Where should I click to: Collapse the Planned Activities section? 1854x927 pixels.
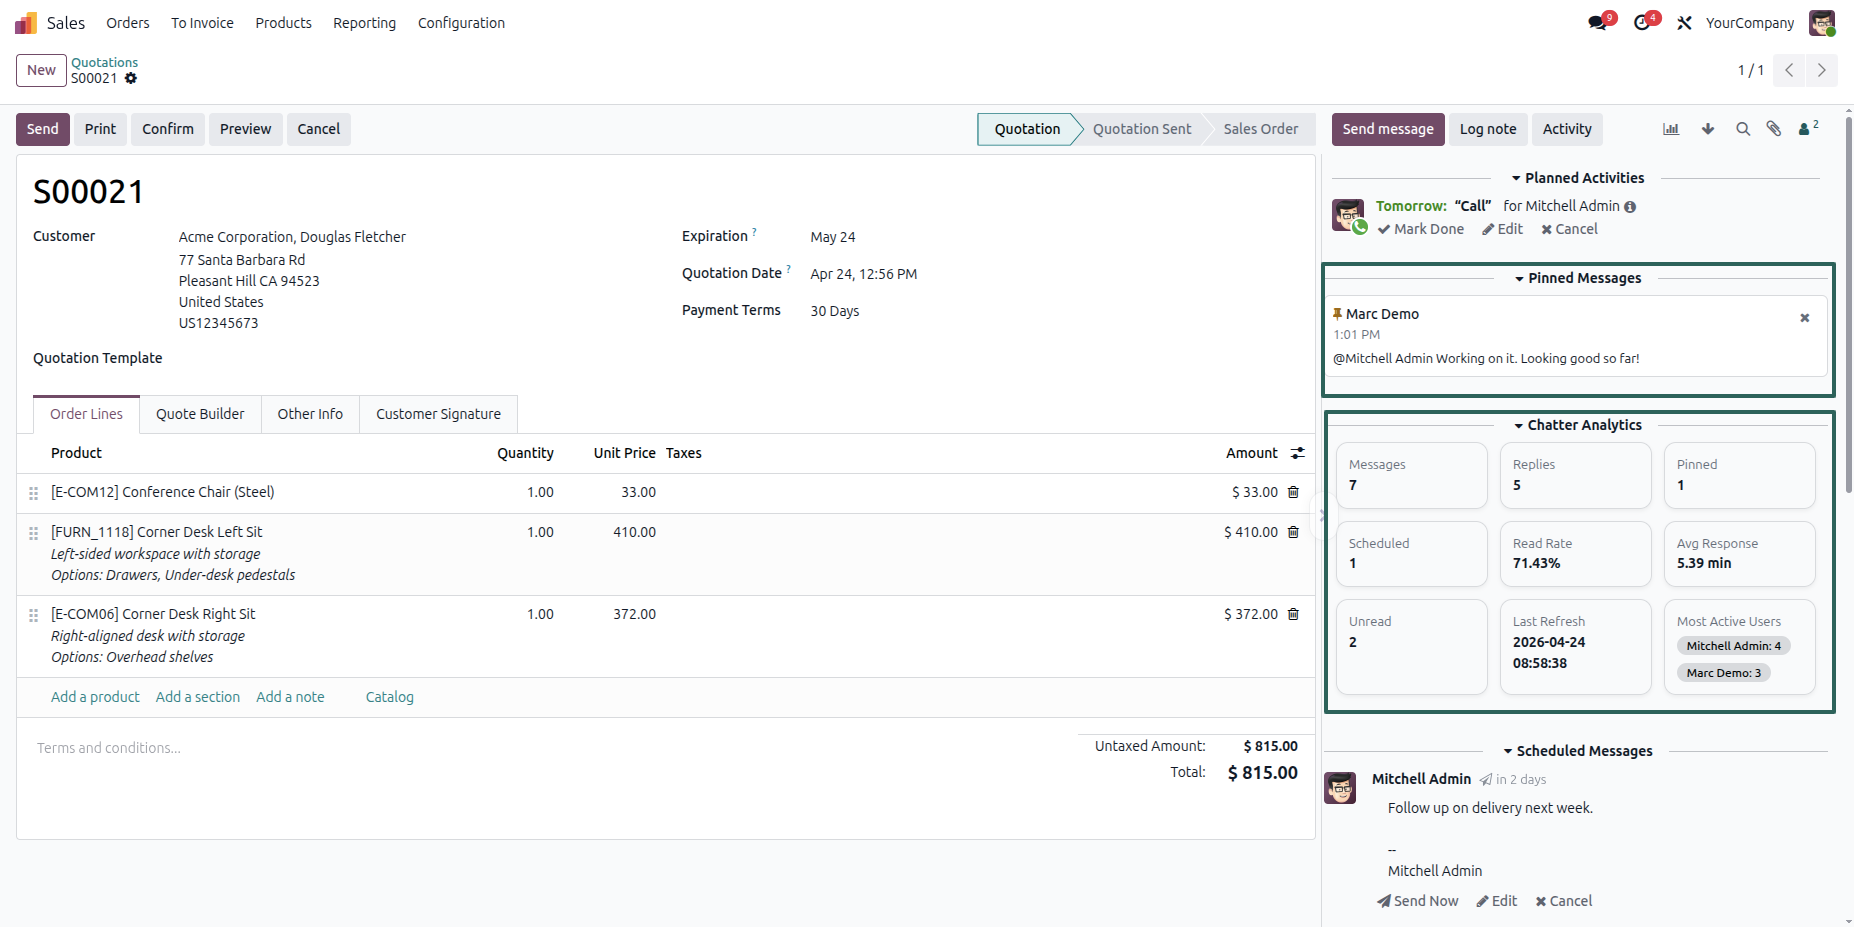(1577, 178)
